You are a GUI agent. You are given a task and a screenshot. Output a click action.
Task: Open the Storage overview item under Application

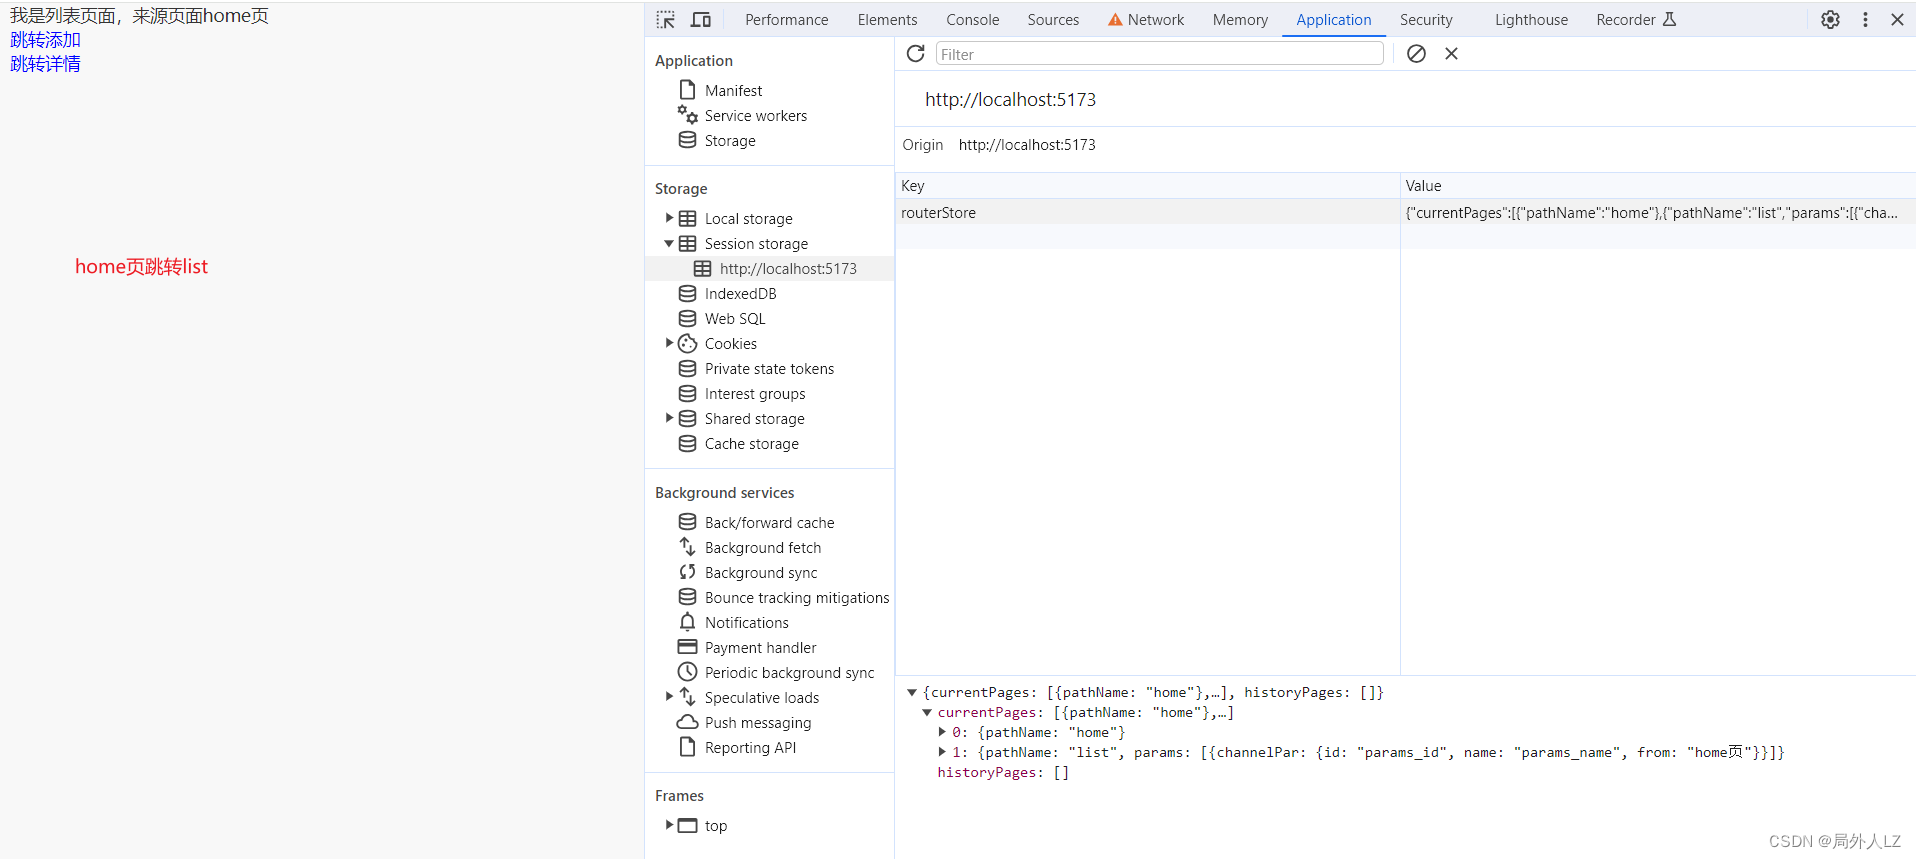tap(730, 141)
